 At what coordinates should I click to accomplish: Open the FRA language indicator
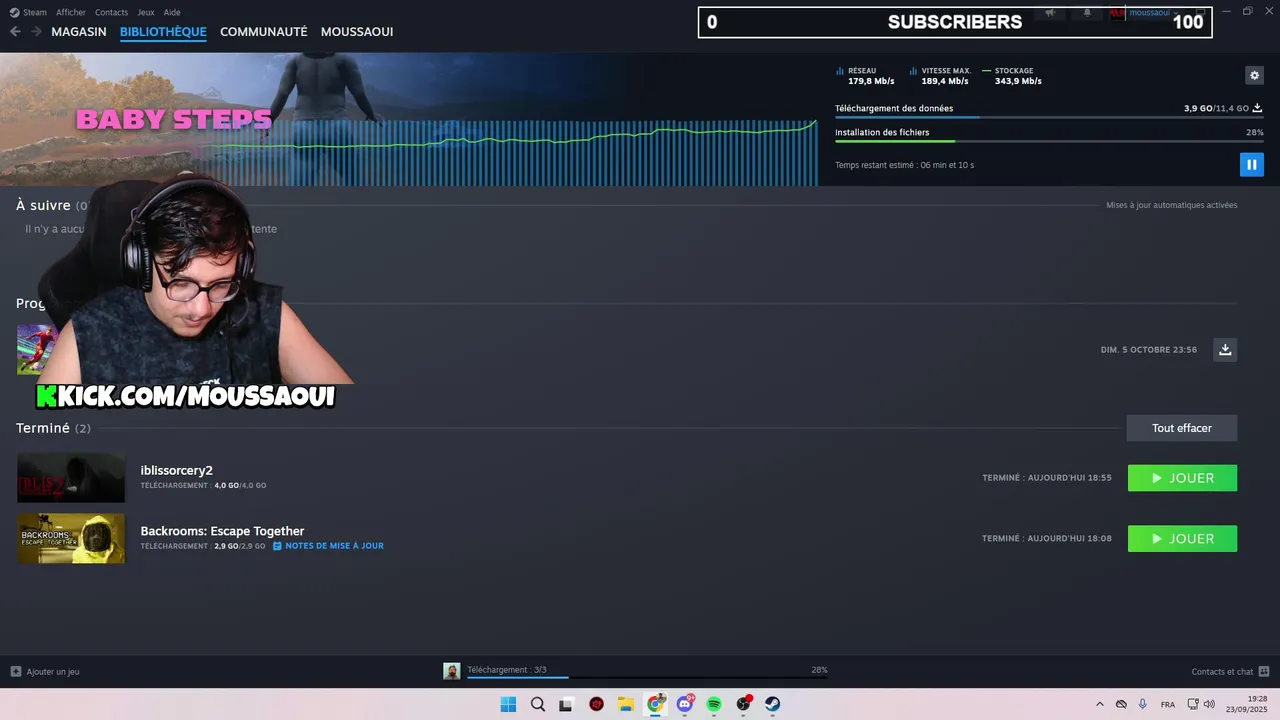click(x=1167, y=705)
